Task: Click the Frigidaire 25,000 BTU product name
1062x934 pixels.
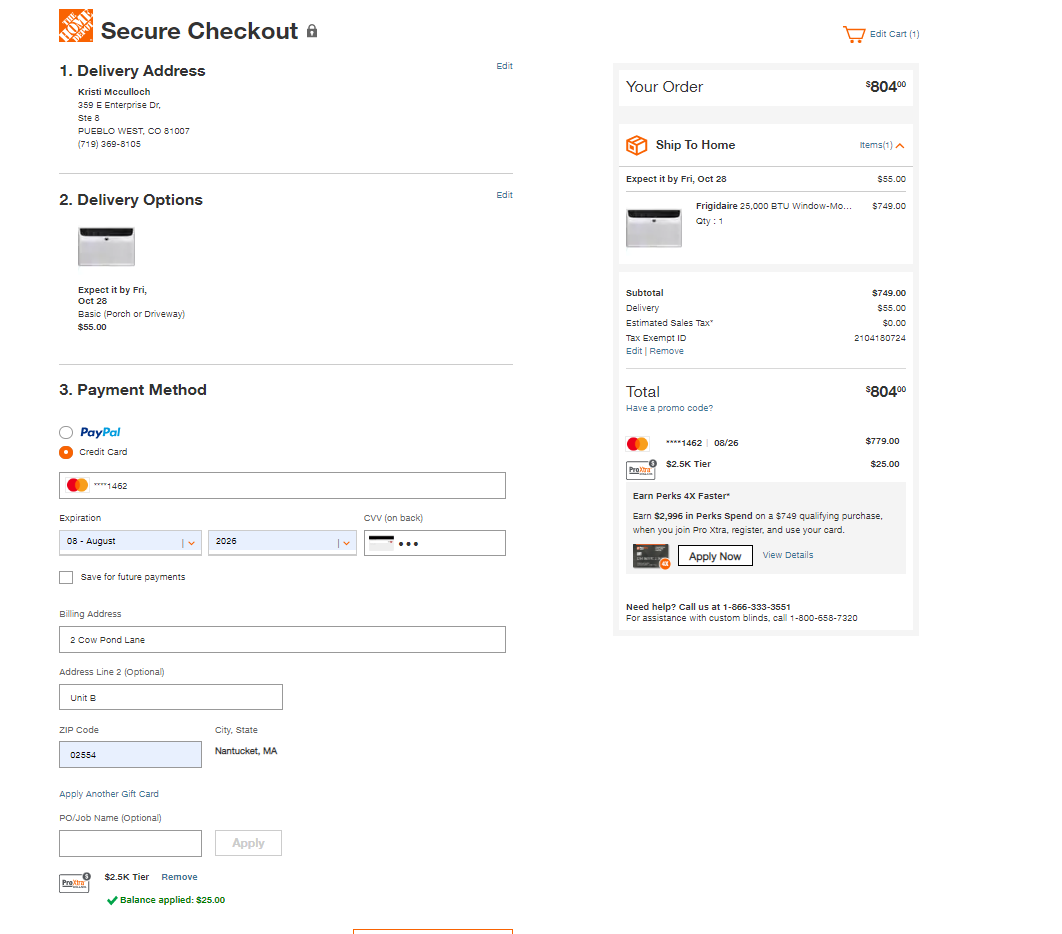Action: [x=773, y=206]
